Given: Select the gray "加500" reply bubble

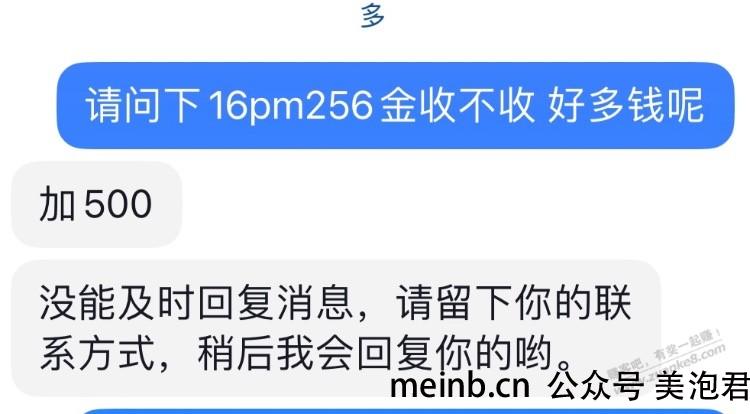Looking at the screenshot, I should pyautogui.click(x=97, y=204).
